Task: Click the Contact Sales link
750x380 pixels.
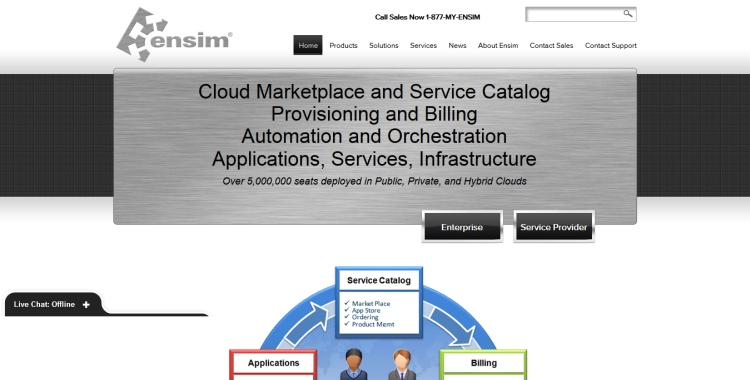Action: 551,45
